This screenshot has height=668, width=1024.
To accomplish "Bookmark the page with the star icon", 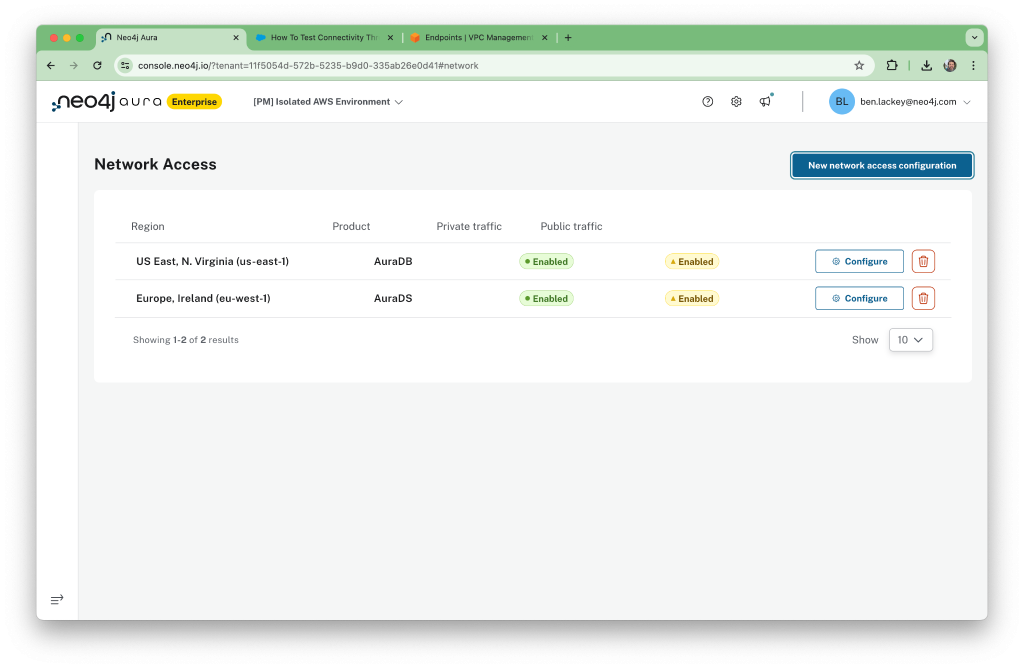I will [x=859, y=64].
